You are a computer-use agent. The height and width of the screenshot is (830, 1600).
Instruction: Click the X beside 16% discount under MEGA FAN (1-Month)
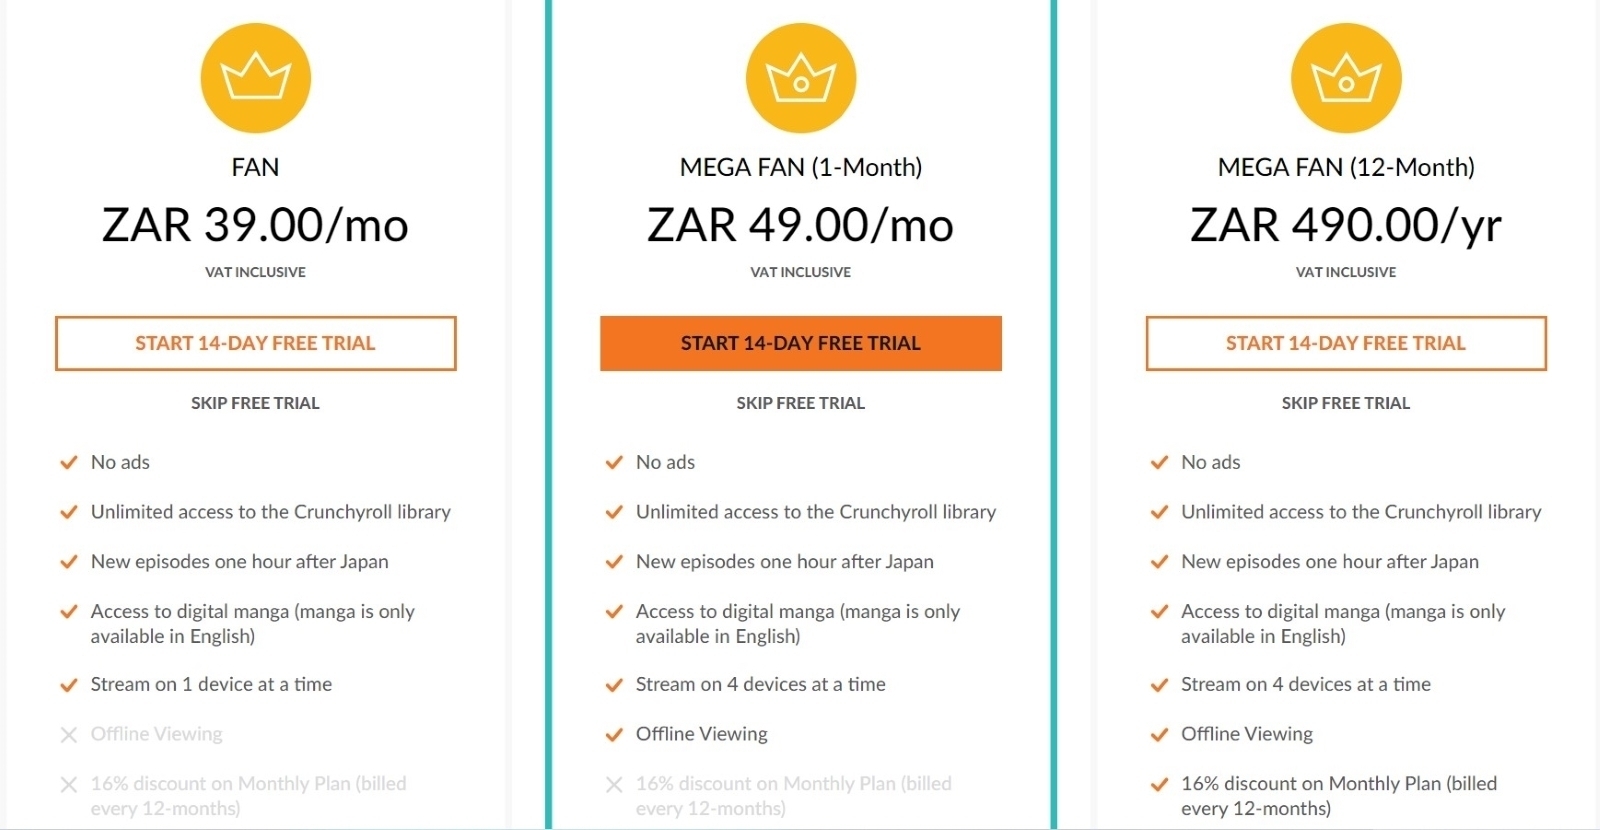pyautogui.click(x=613, y=784)
